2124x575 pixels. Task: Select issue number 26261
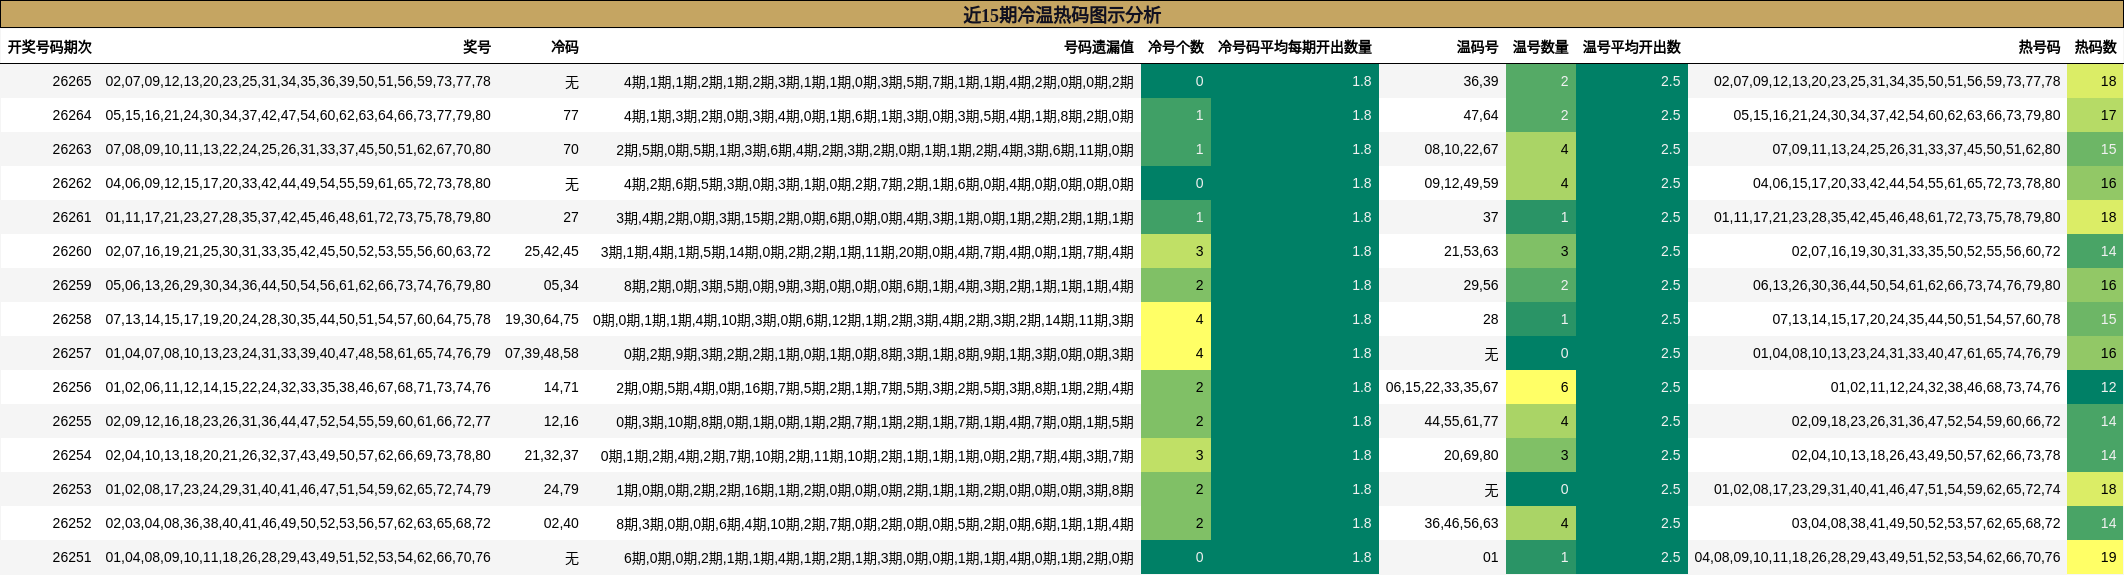[x=72, y=217]
